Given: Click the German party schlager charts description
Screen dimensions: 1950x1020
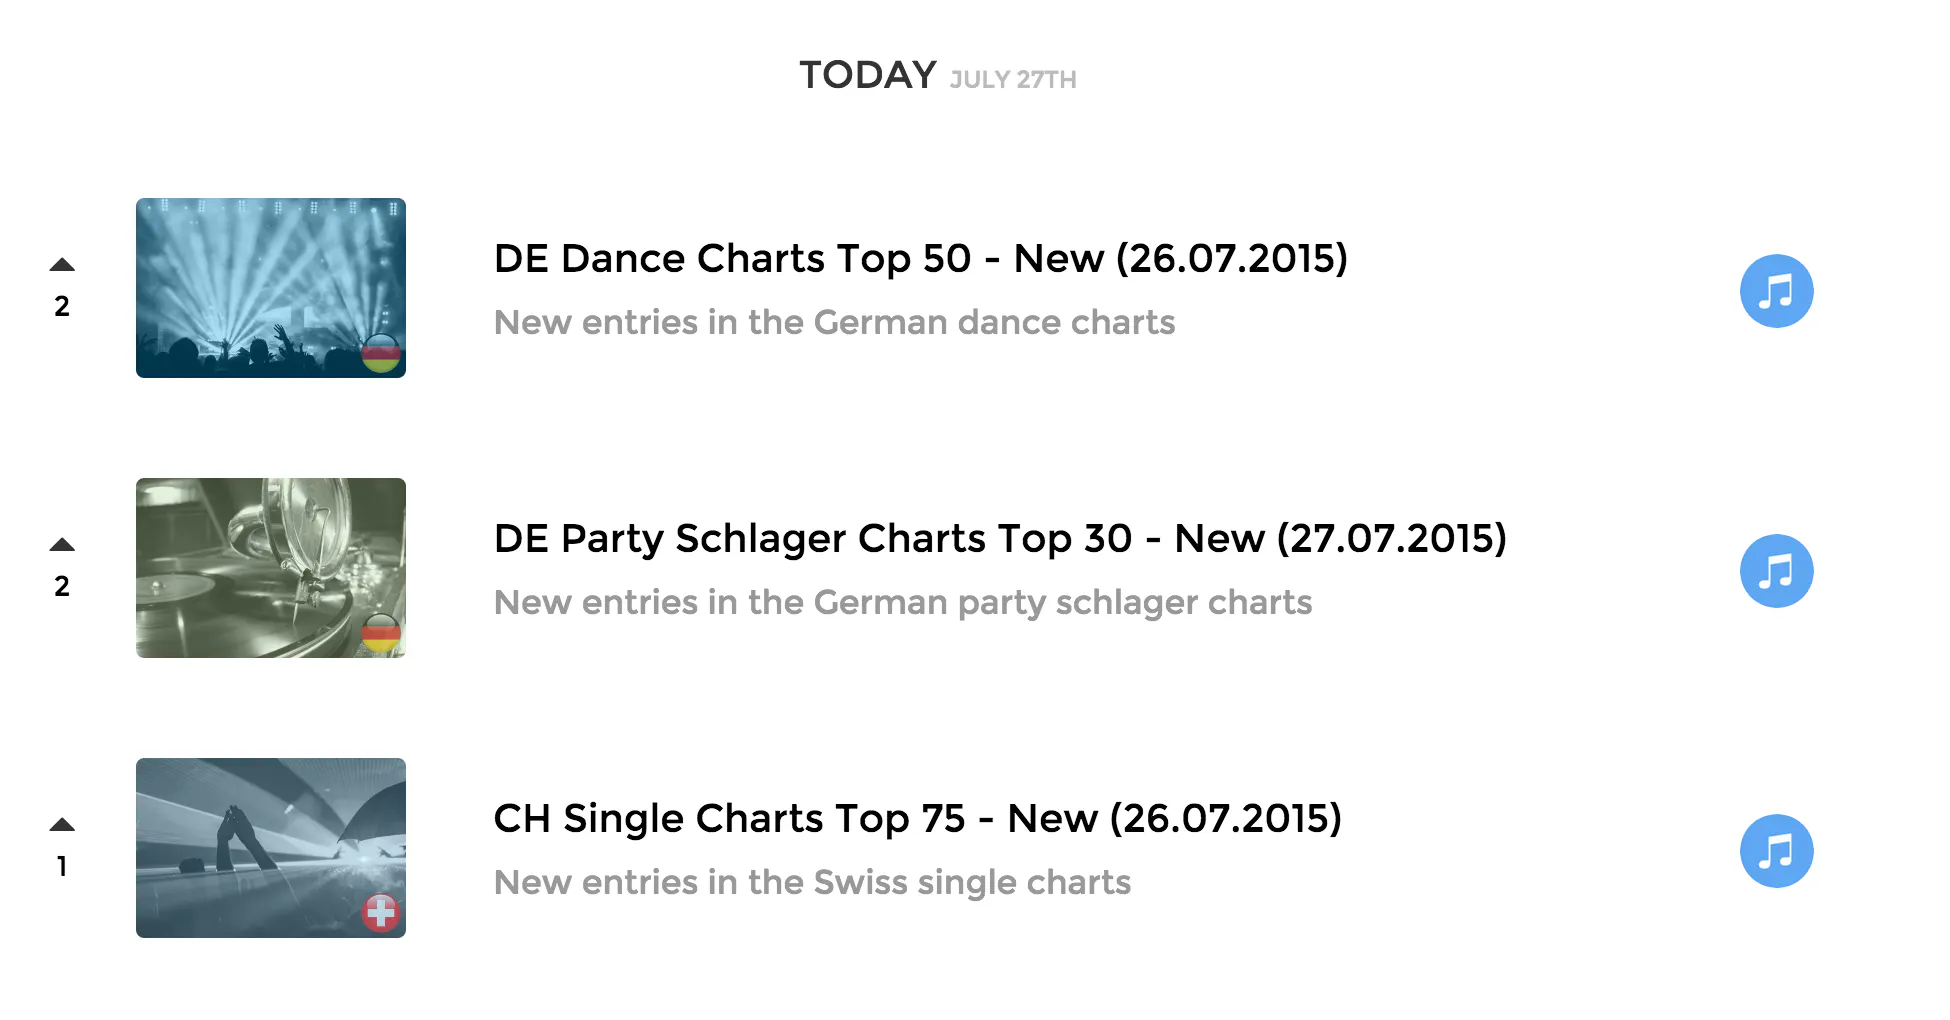Looking at the screenshot, I should [x=903, y=603].
